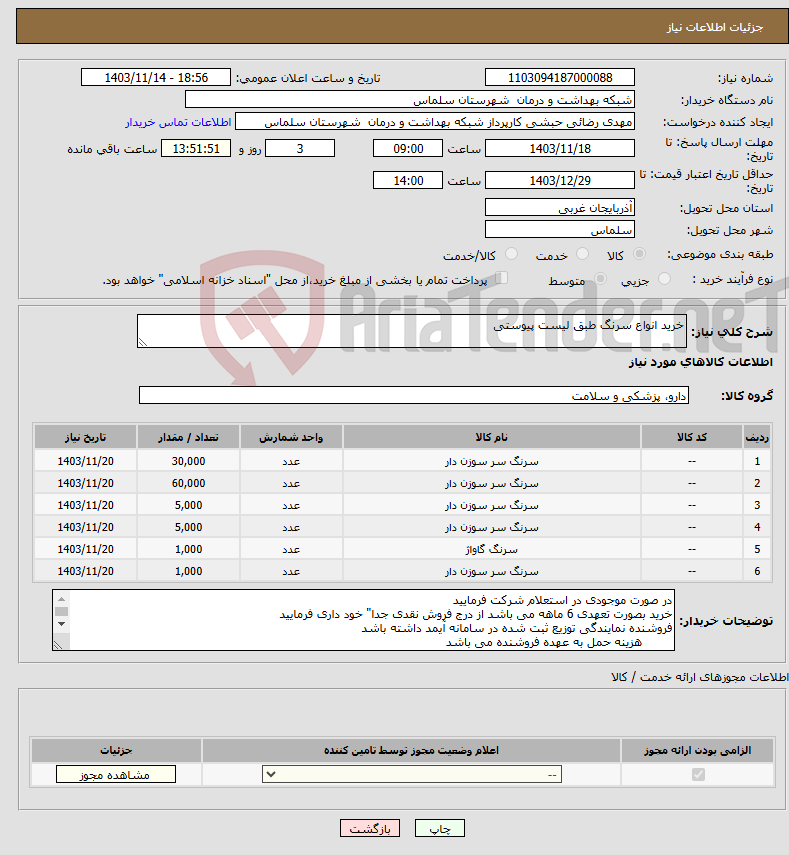The height and width of the screenshot is (855, 789).
Task: Click the اعلام وضعیت مجوز توسط تامین کننده header
Action: [x=412, y=751]
